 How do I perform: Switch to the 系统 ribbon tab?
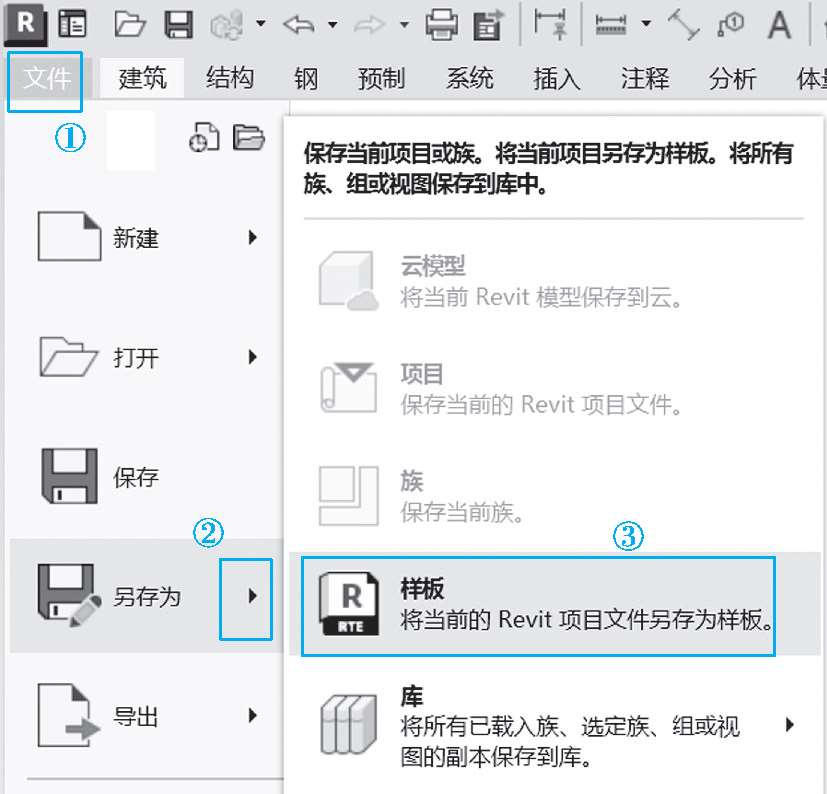(469, 79)
